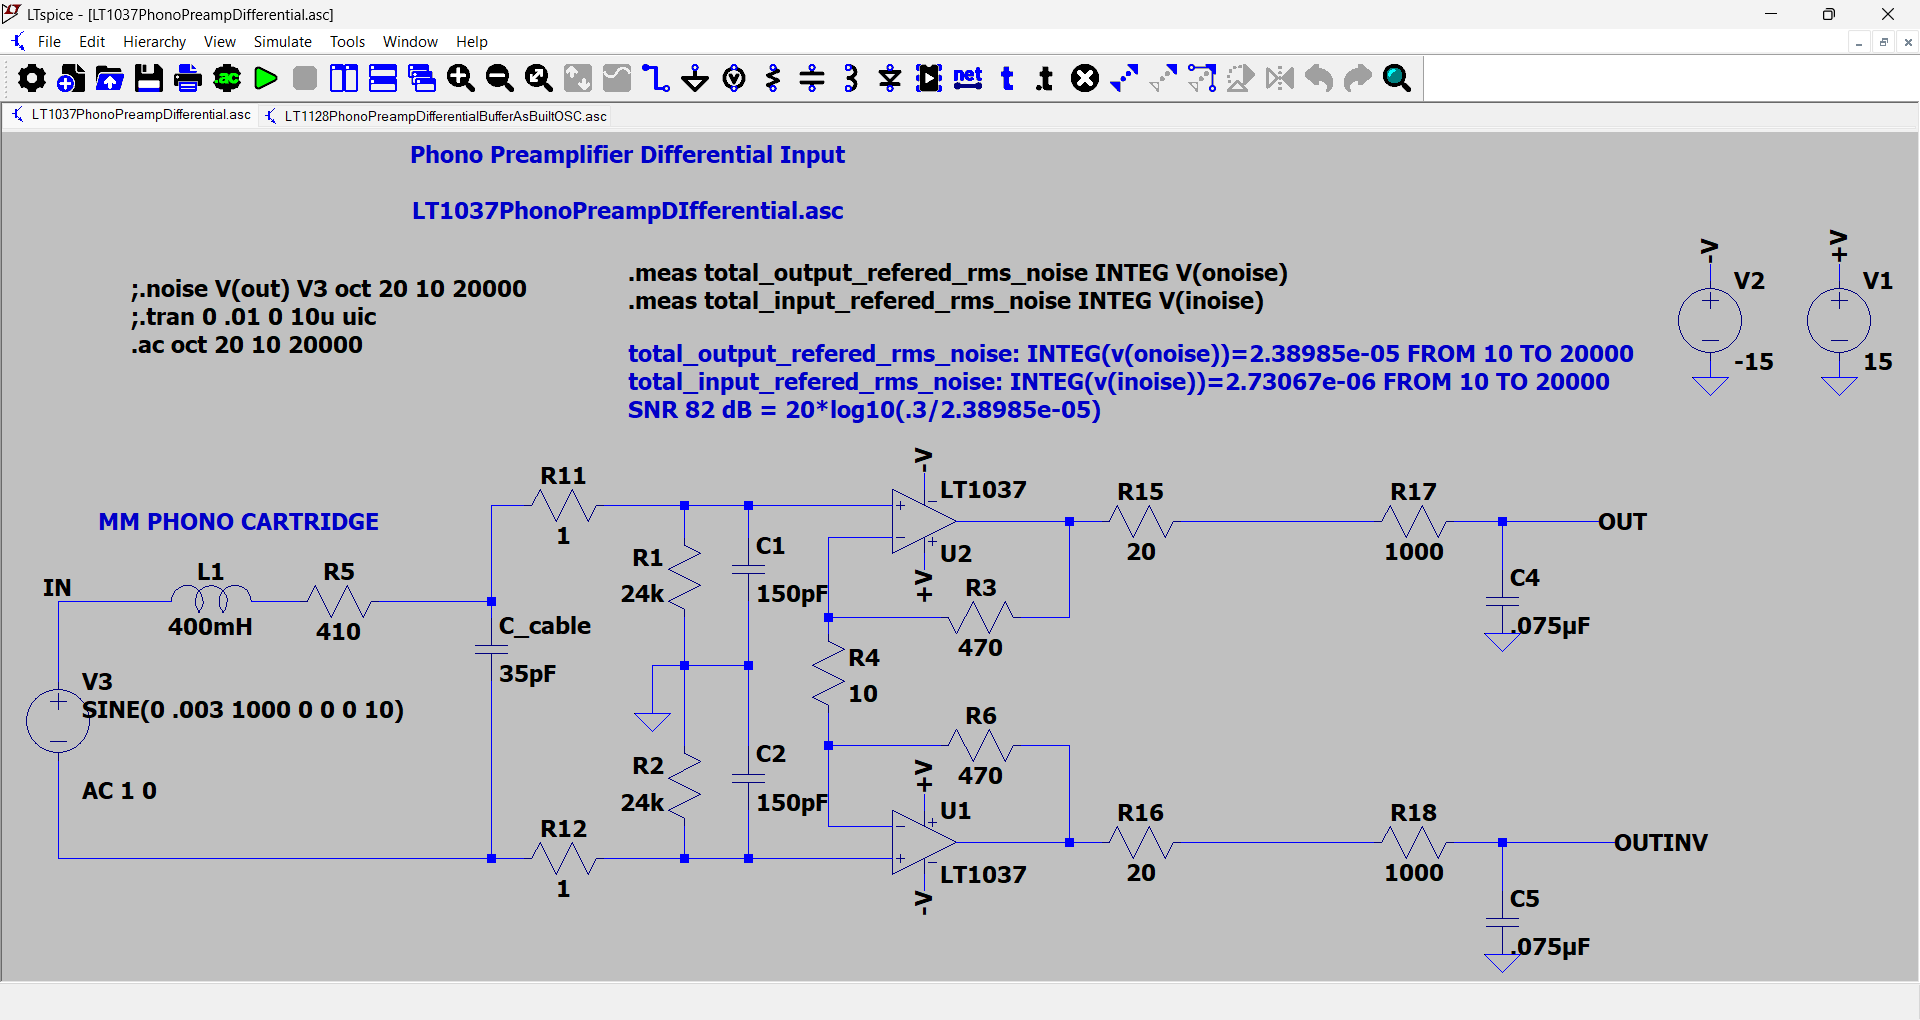Cascade the open windows

[422, 78]
